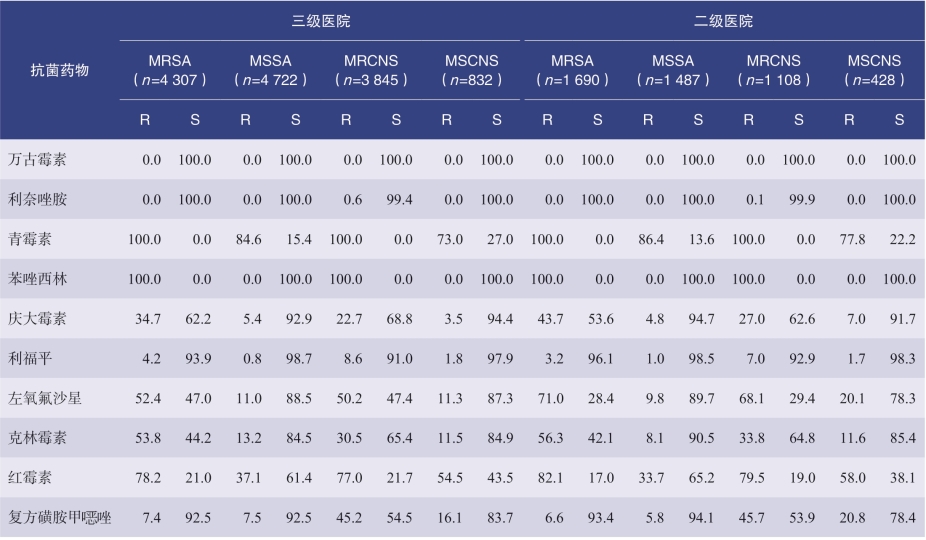
Task: Select the 庆大霉素 row label
Action: coord(37,318)
